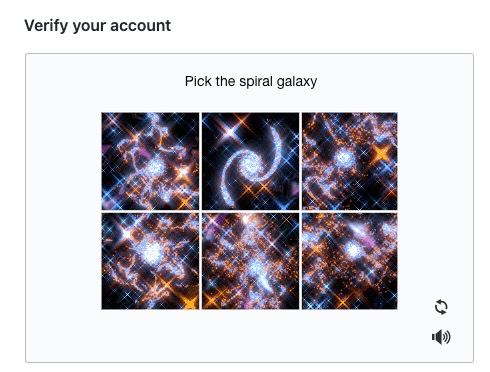Select the middle image tile in top row
Viewport: 490px width, 372px height.
point(250,161)
